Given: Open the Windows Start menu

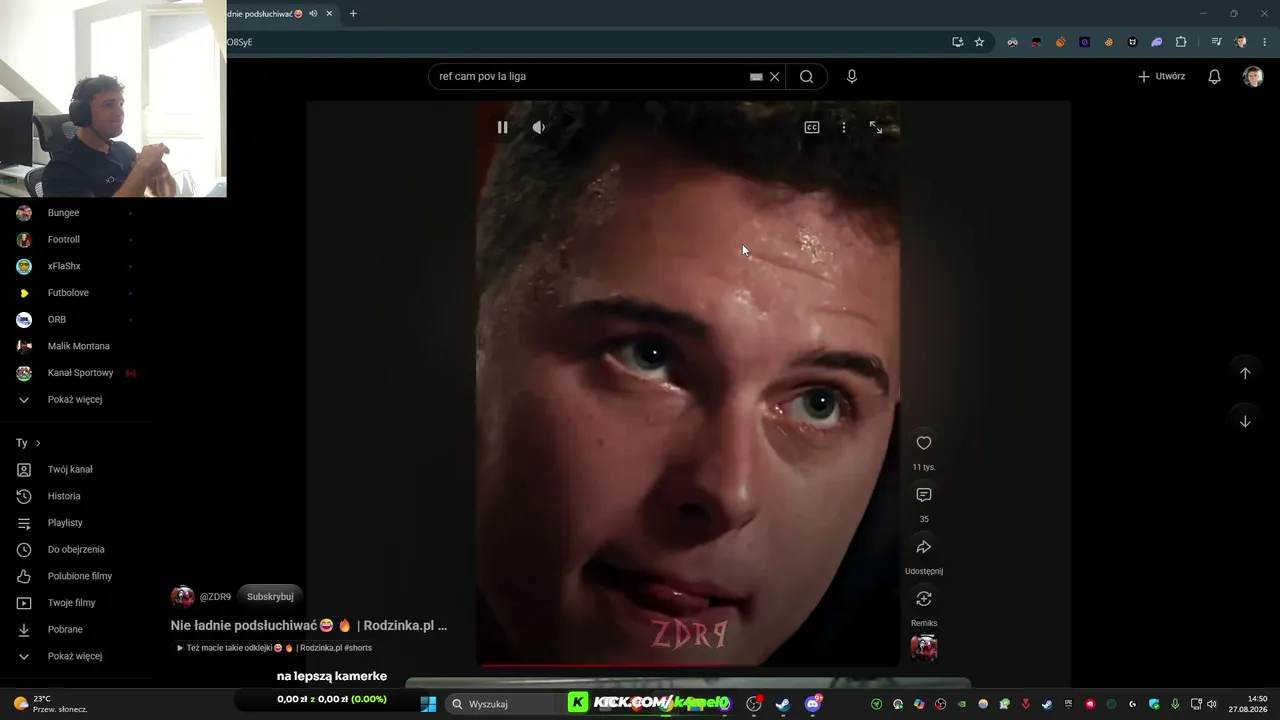Looking at the screenshot, I should tap(428, 704).
